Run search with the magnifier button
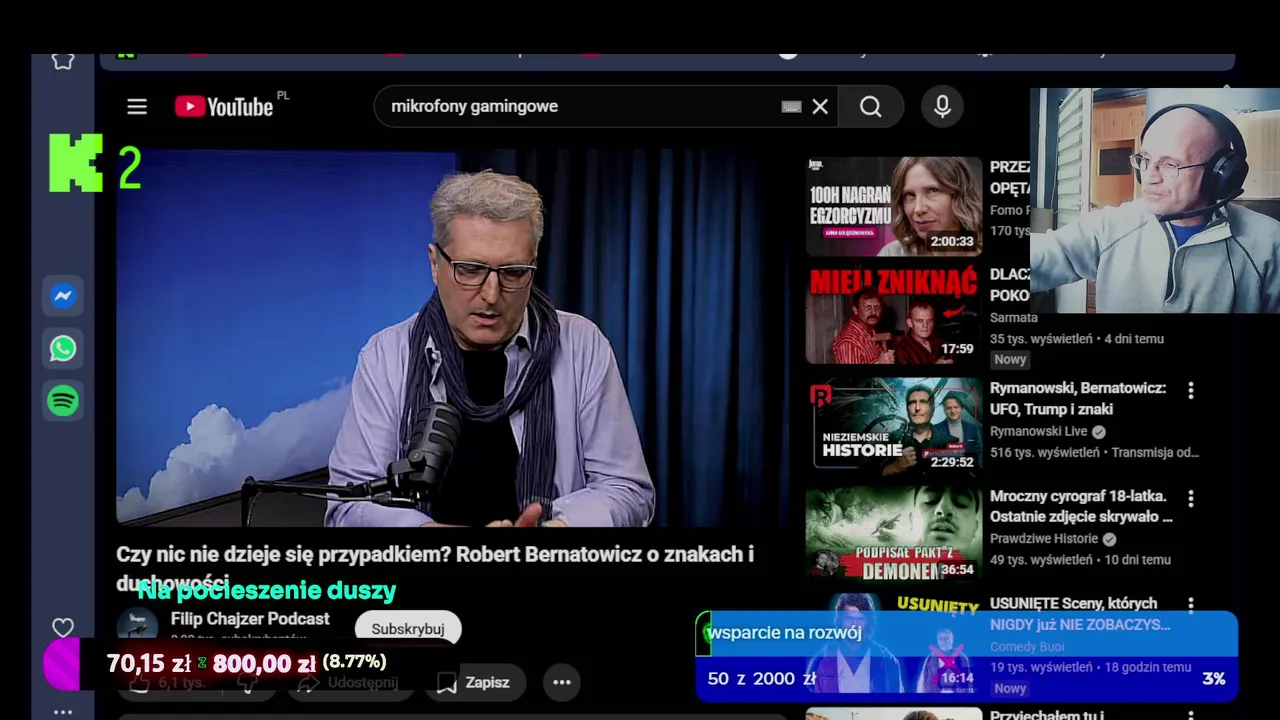The height and width of the screenshot is (720, 1280). point(871,107)
